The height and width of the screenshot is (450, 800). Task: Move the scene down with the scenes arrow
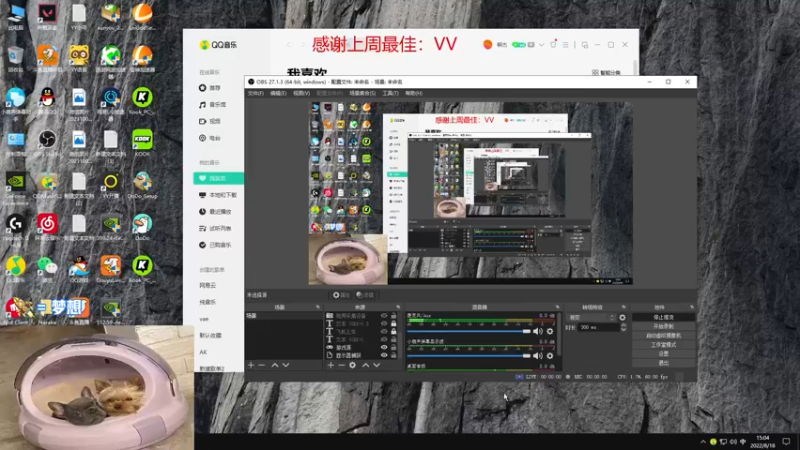tap(286, 365)
